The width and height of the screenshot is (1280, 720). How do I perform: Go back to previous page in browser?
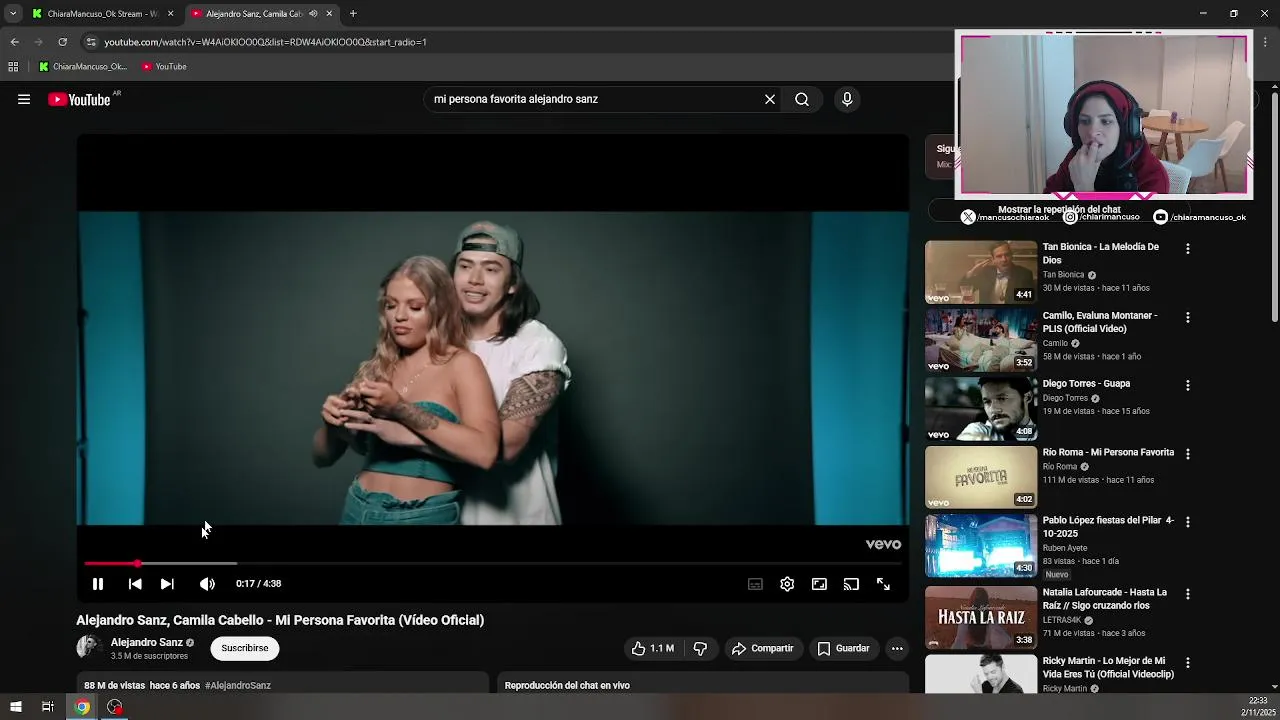(14, 42)
